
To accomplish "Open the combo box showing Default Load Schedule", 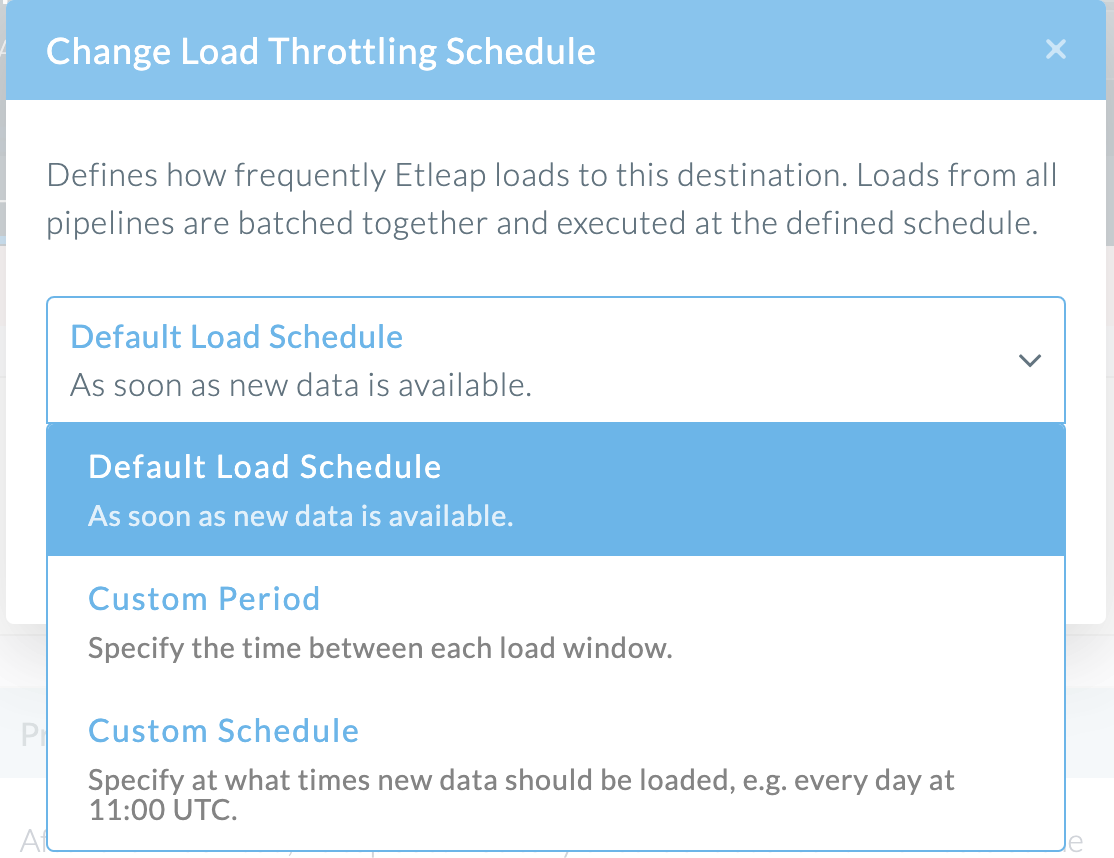I will [x=556, y=360].
